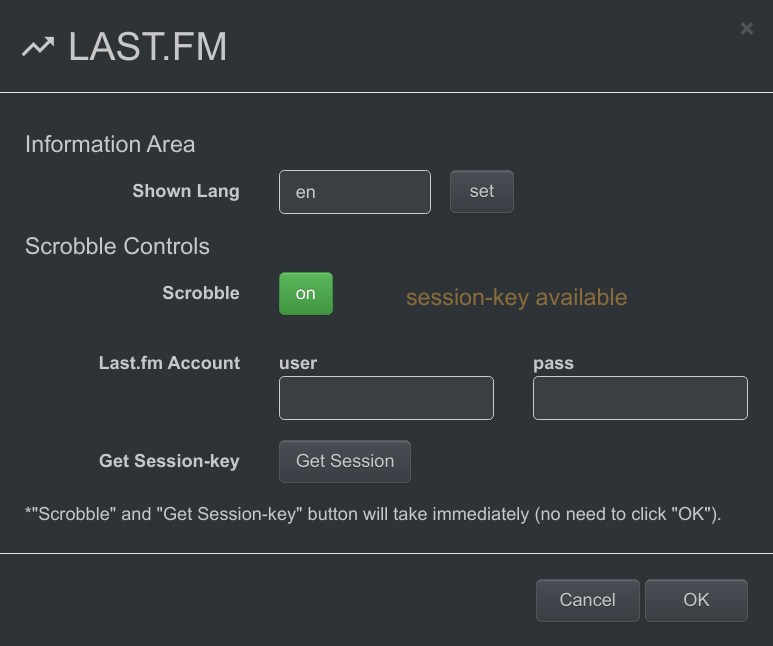The width and height of the screenshot is (773, 646).
Task: Close the LAST.FM dialog with the X
Action: (x=746, y=29)
